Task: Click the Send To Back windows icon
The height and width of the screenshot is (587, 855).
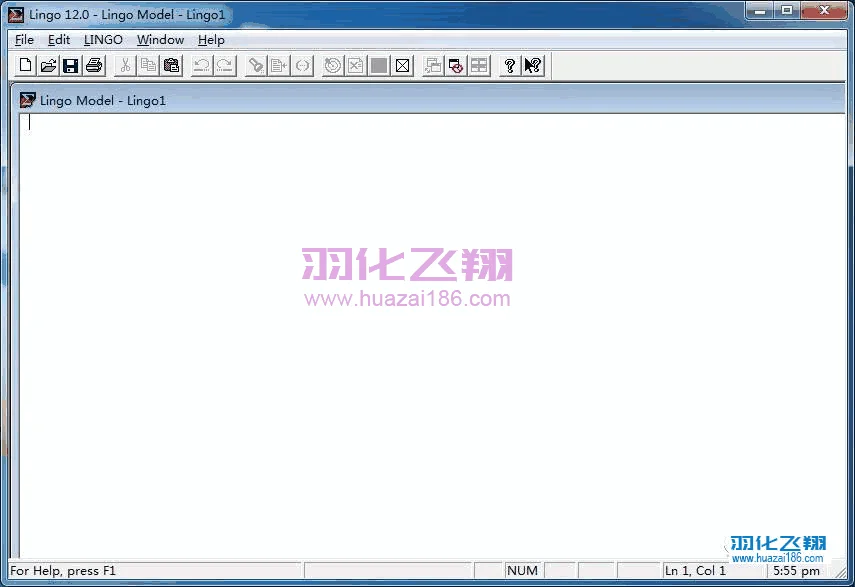Action: (x=433, y=65)
